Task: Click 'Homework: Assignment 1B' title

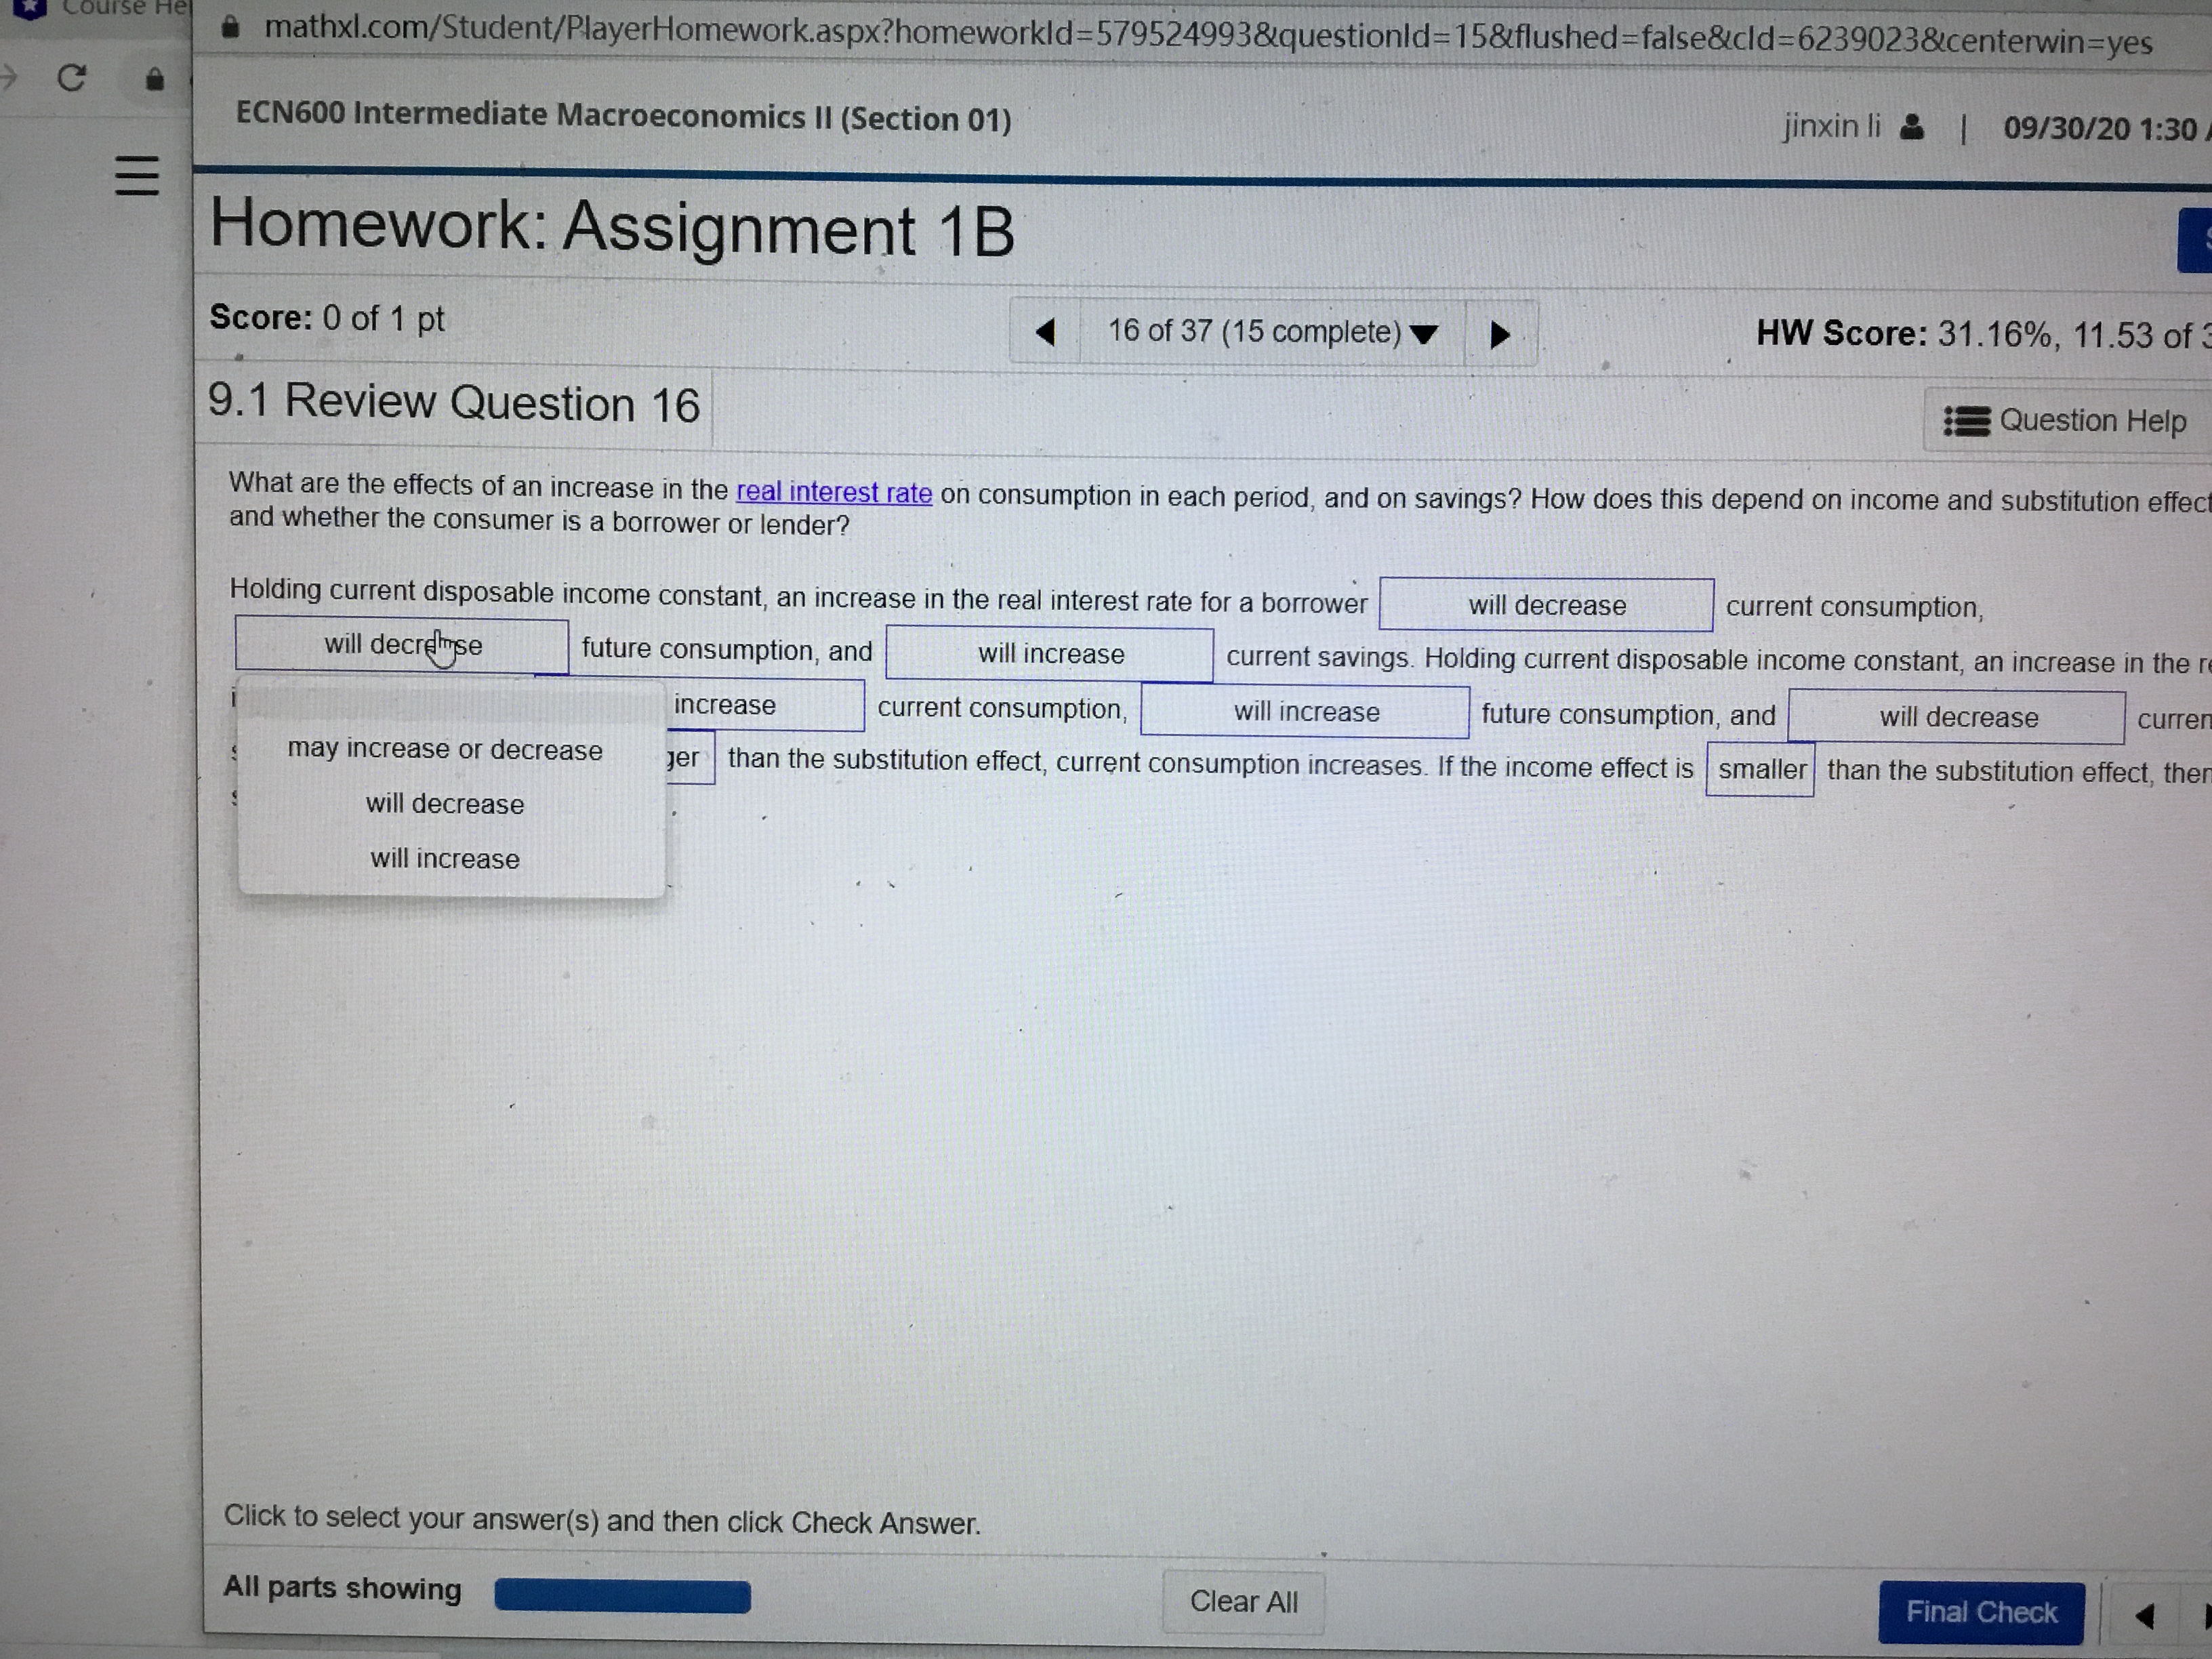Action: point(612,228)
